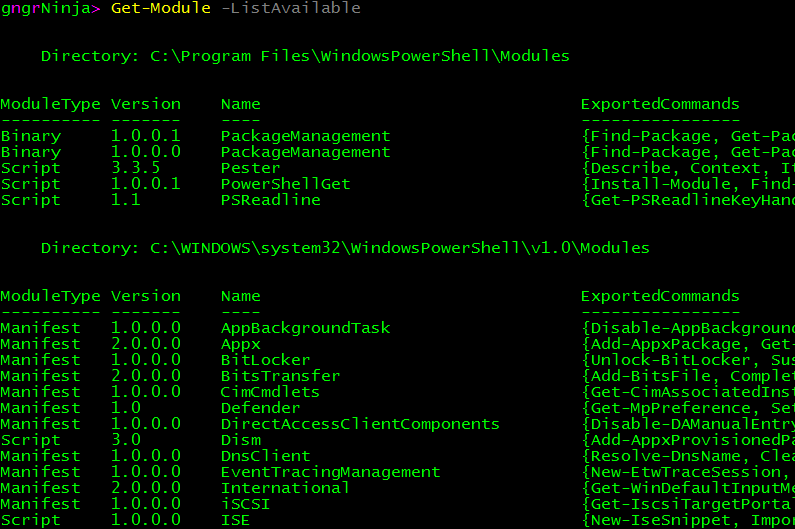
Task: Select the BitLocker module name
Action: [x=265, y=360]
